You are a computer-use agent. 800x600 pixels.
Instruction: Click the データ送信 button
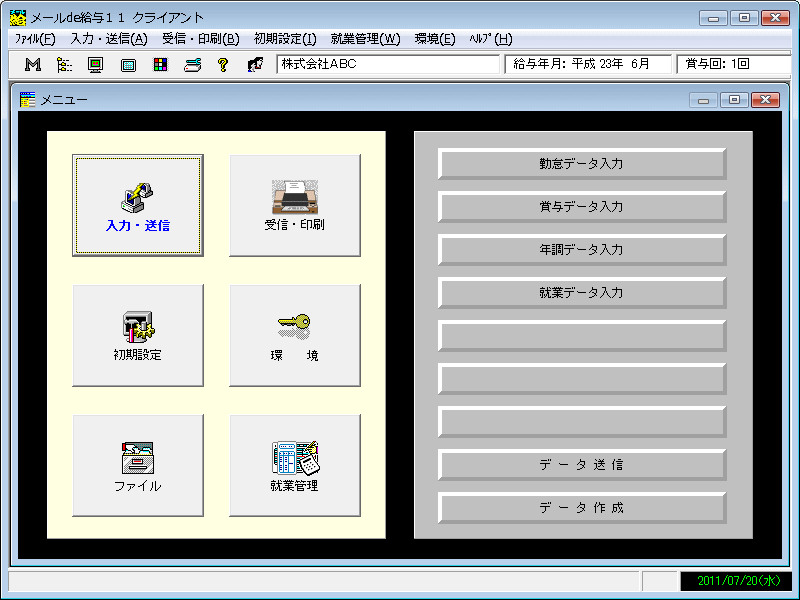coord(582,465)
